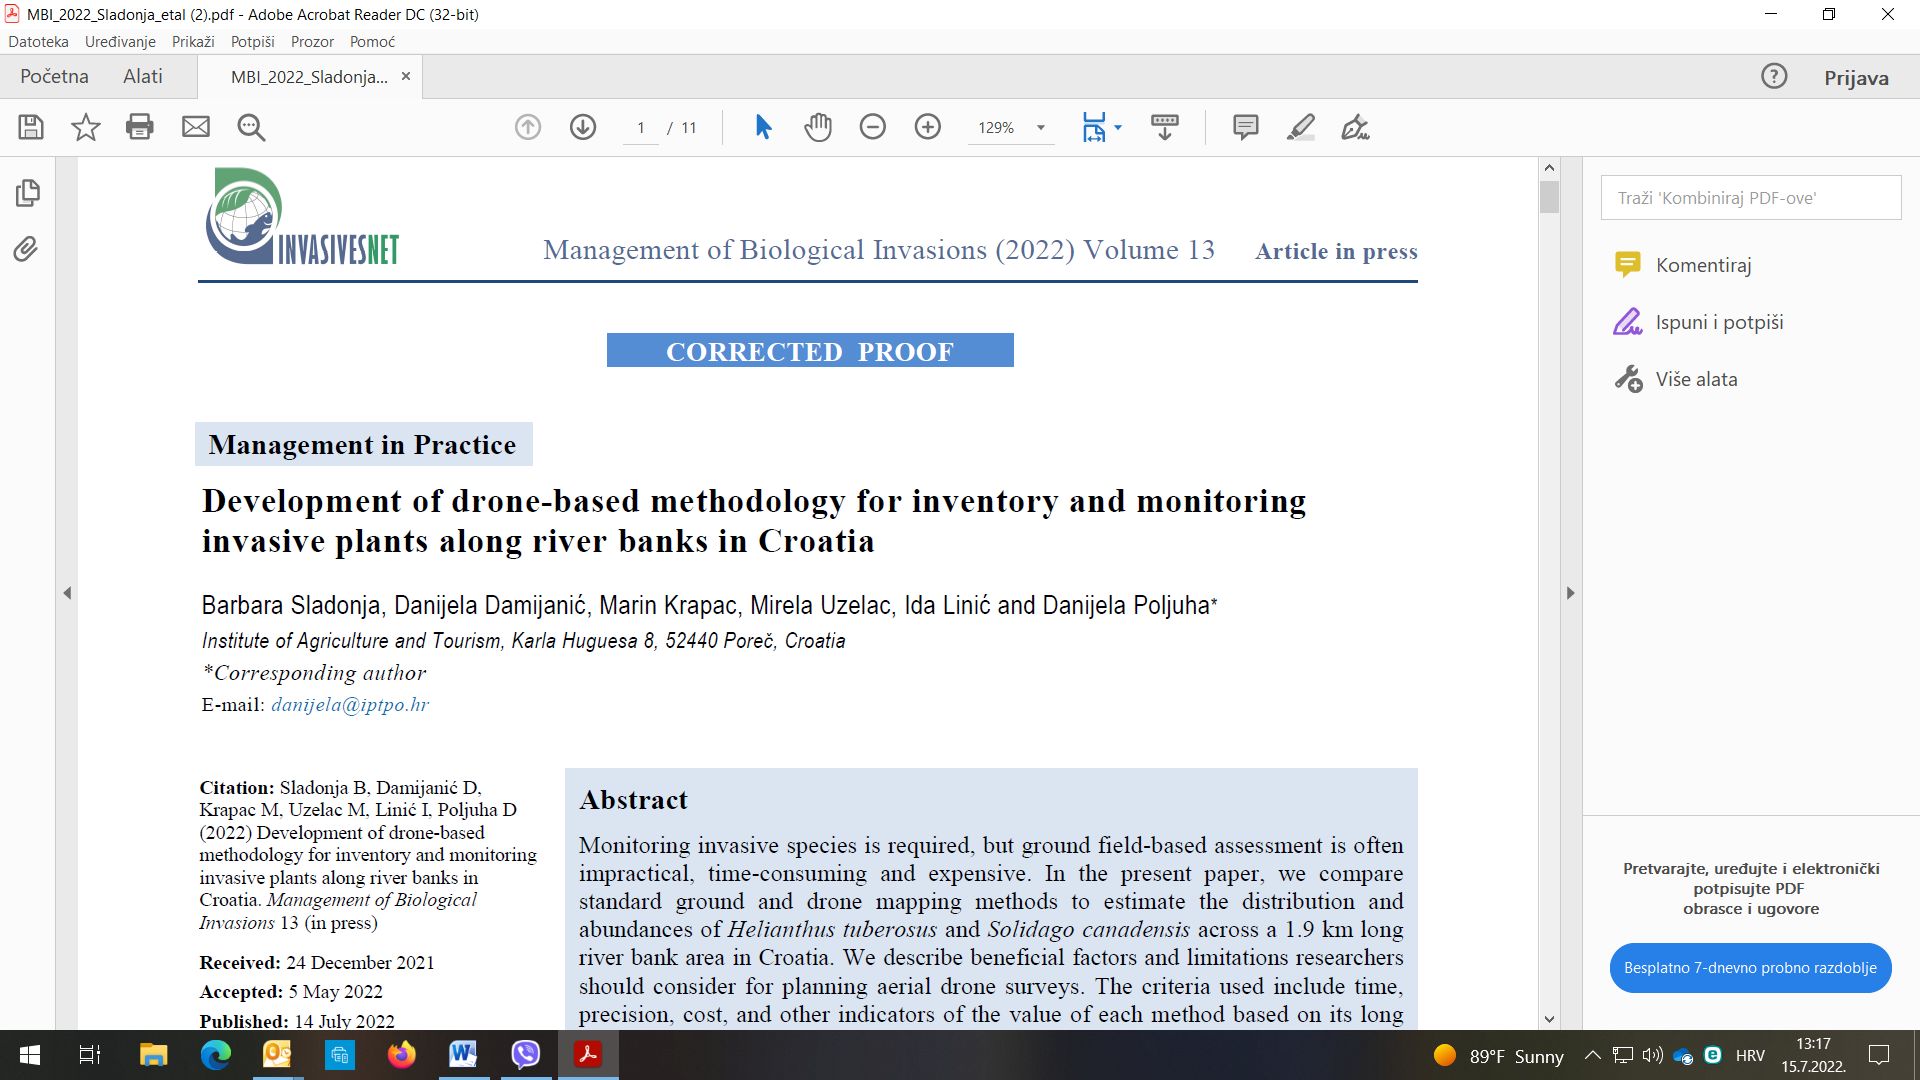Save the PDF with the floppy disk icon
The width and height of the screenshot is (1920, 1080).
click(31, 127)
